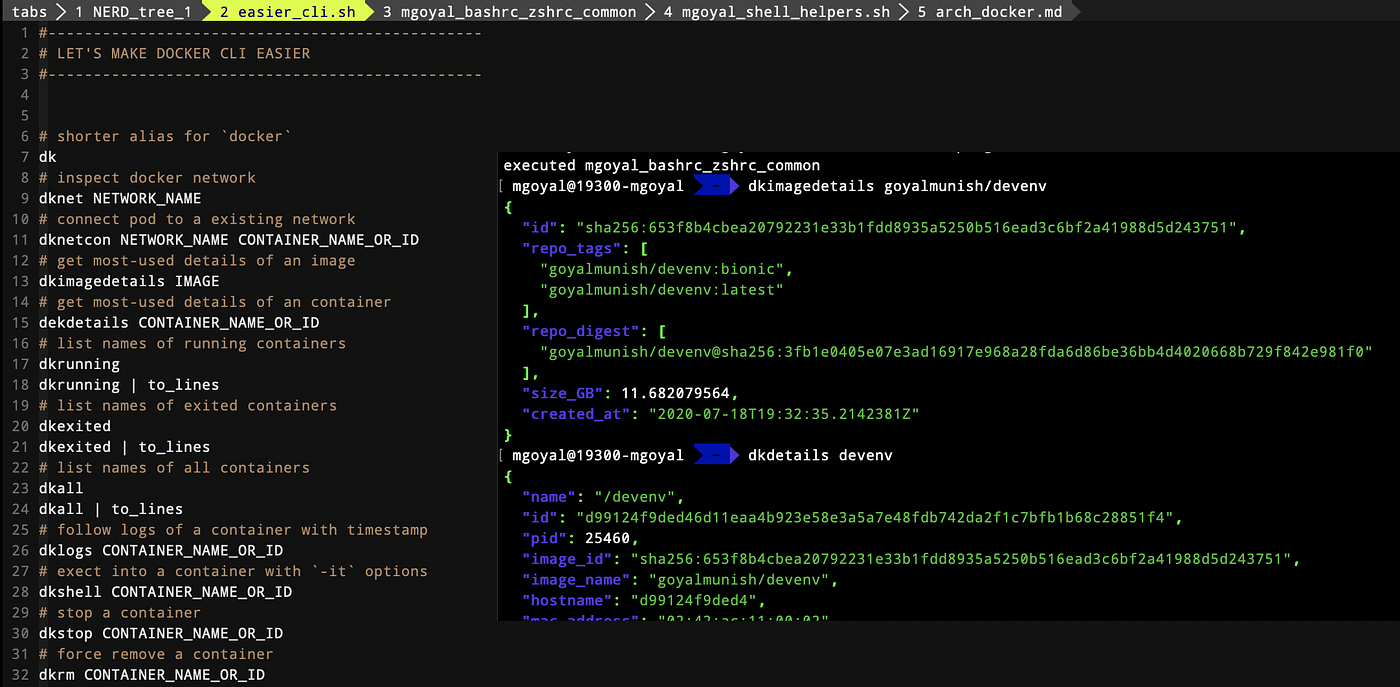
Task: Click comment 'exect into a container with `-it` options'
Action: point(233,571)
